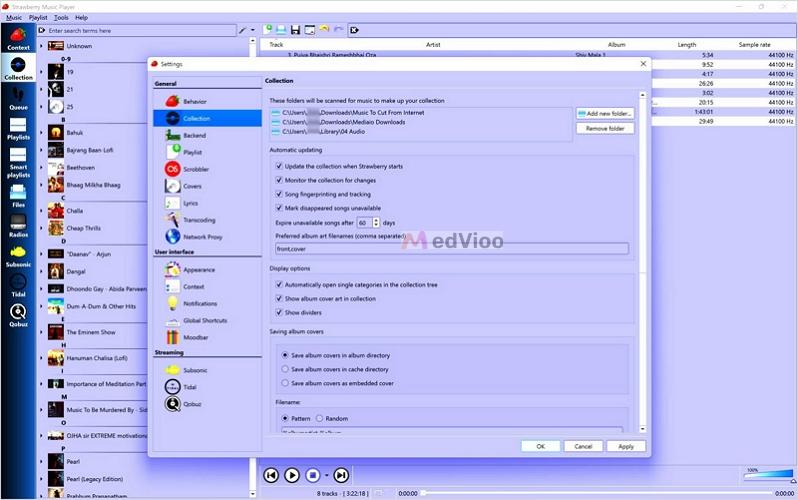Select Moodbar in the Settings category list
Viewport: 798px width, 500px height.
(x=207, y=337)
